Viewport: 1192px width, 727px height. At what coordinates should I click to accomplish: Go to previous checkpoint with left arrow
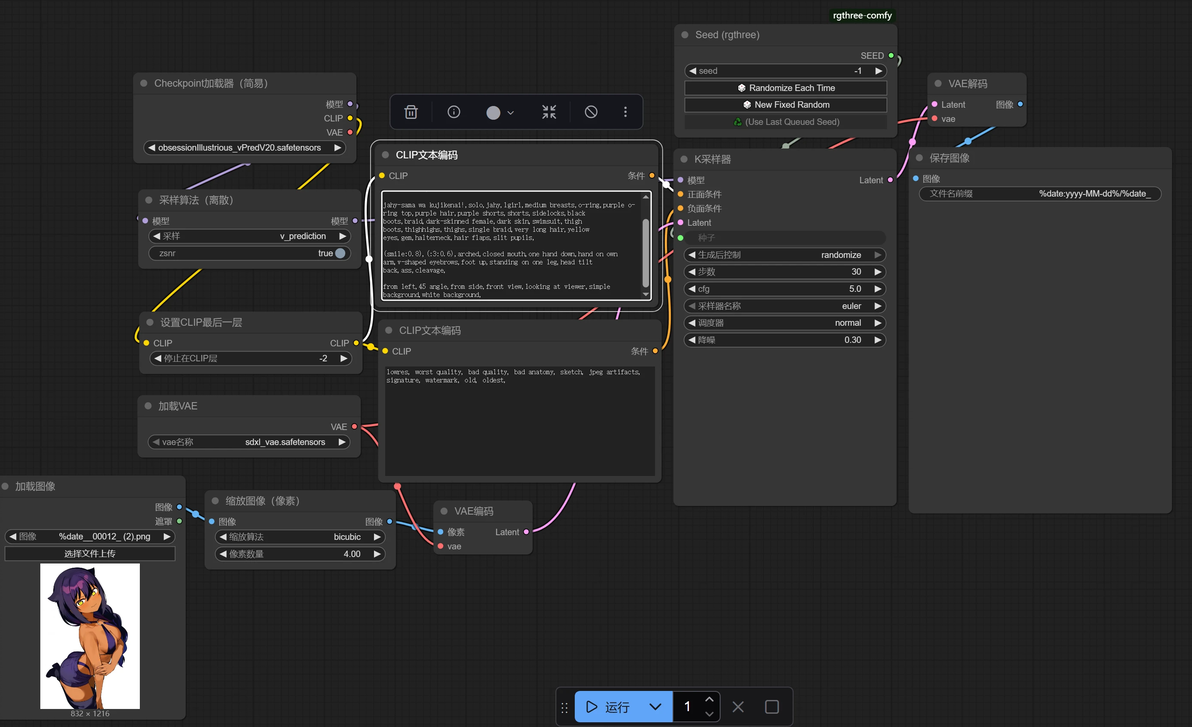pos(152,148)
